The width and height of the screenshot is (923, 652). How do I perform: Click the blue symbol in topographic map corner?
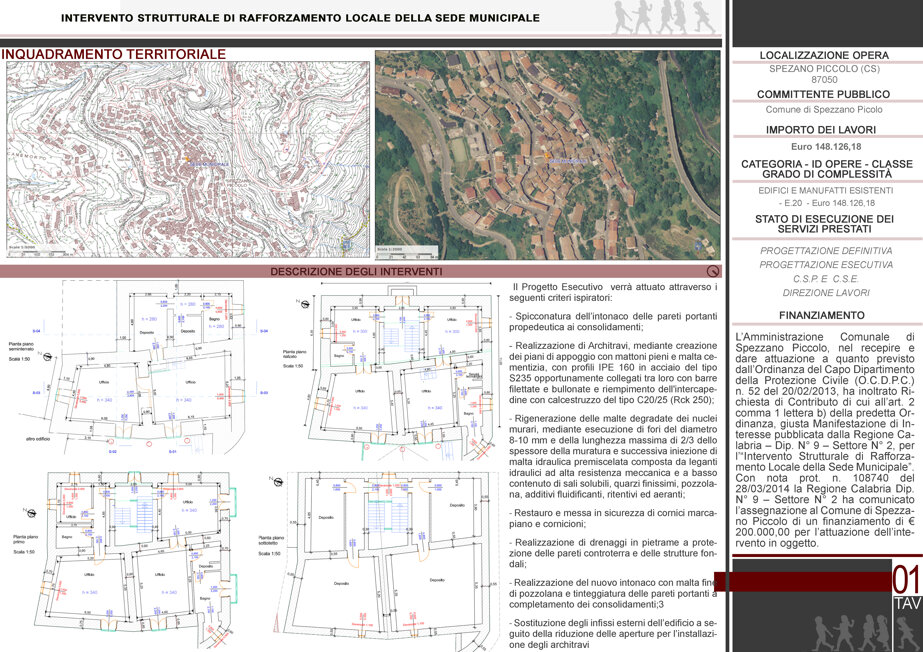[x=347, y=244]
